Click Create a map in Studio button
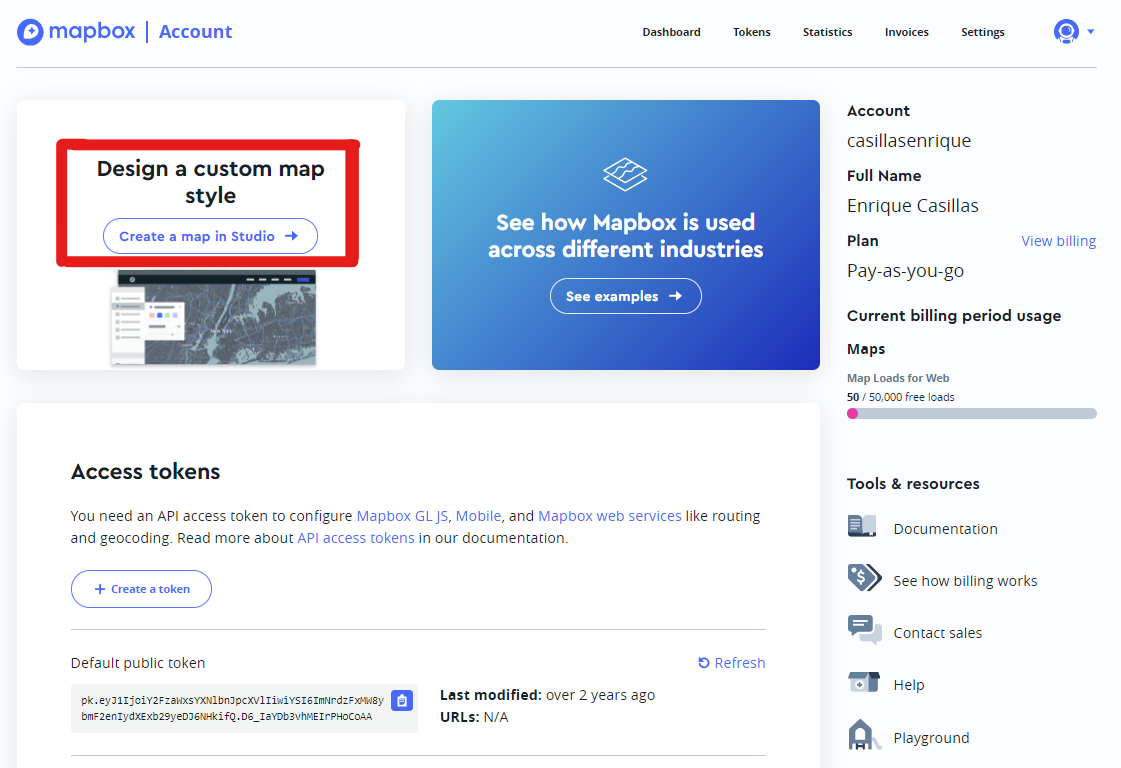Image resolution: width=1121 pixels, height=768 pixels. 210,236
